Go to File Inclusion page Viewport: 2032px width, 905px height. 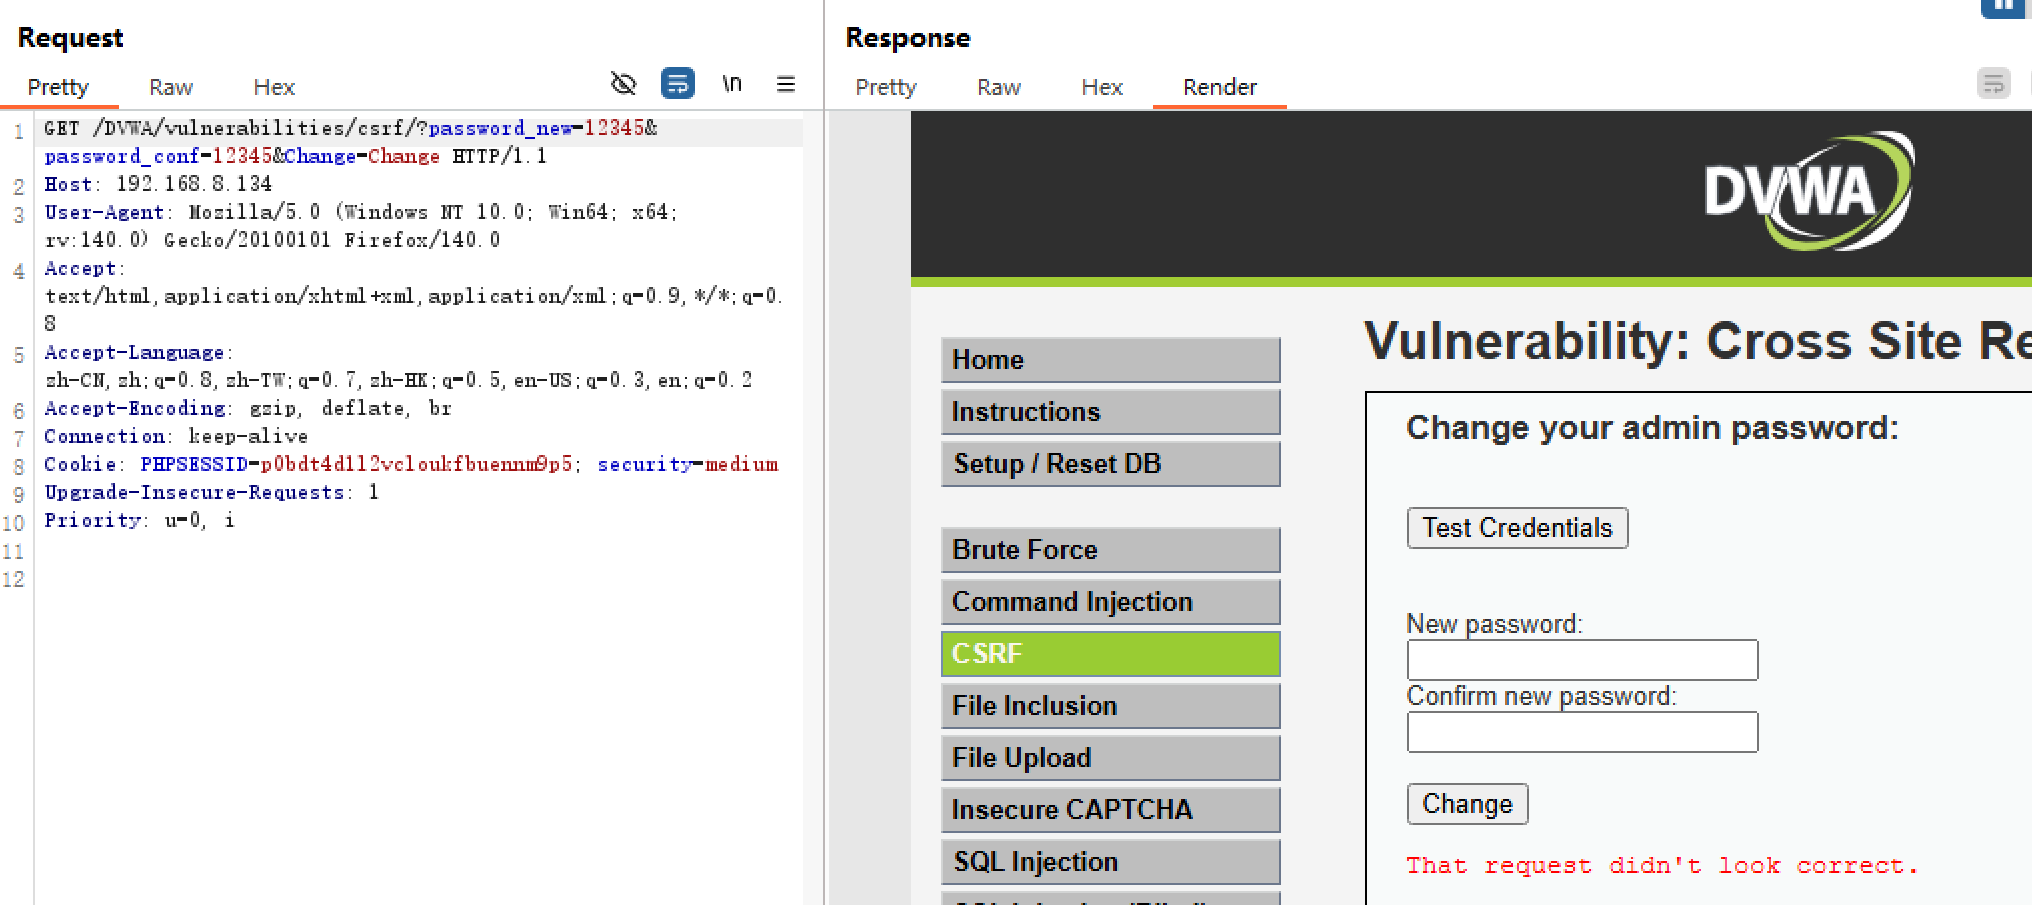tap(1110, 706)
